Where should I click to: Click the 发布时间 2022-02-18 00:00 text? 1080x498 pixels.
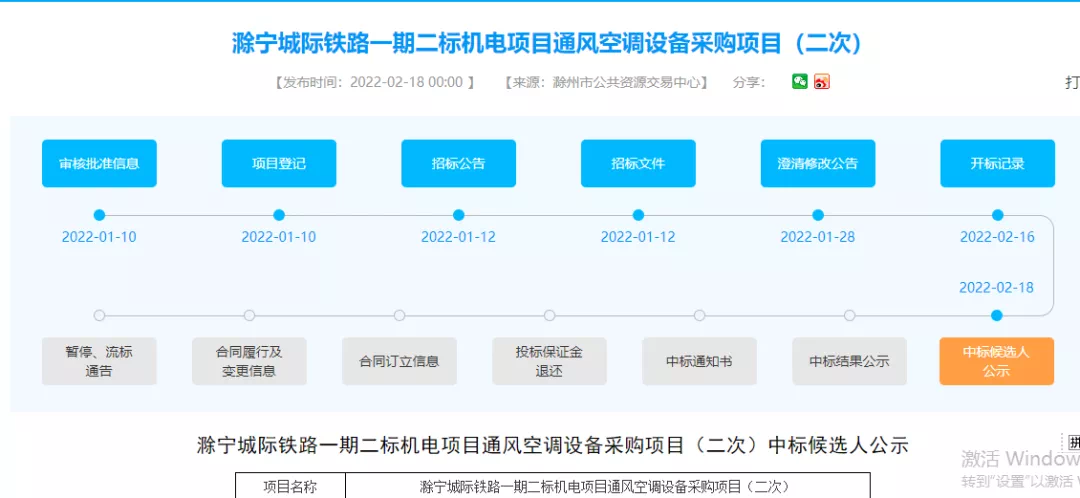click(374, 82)
